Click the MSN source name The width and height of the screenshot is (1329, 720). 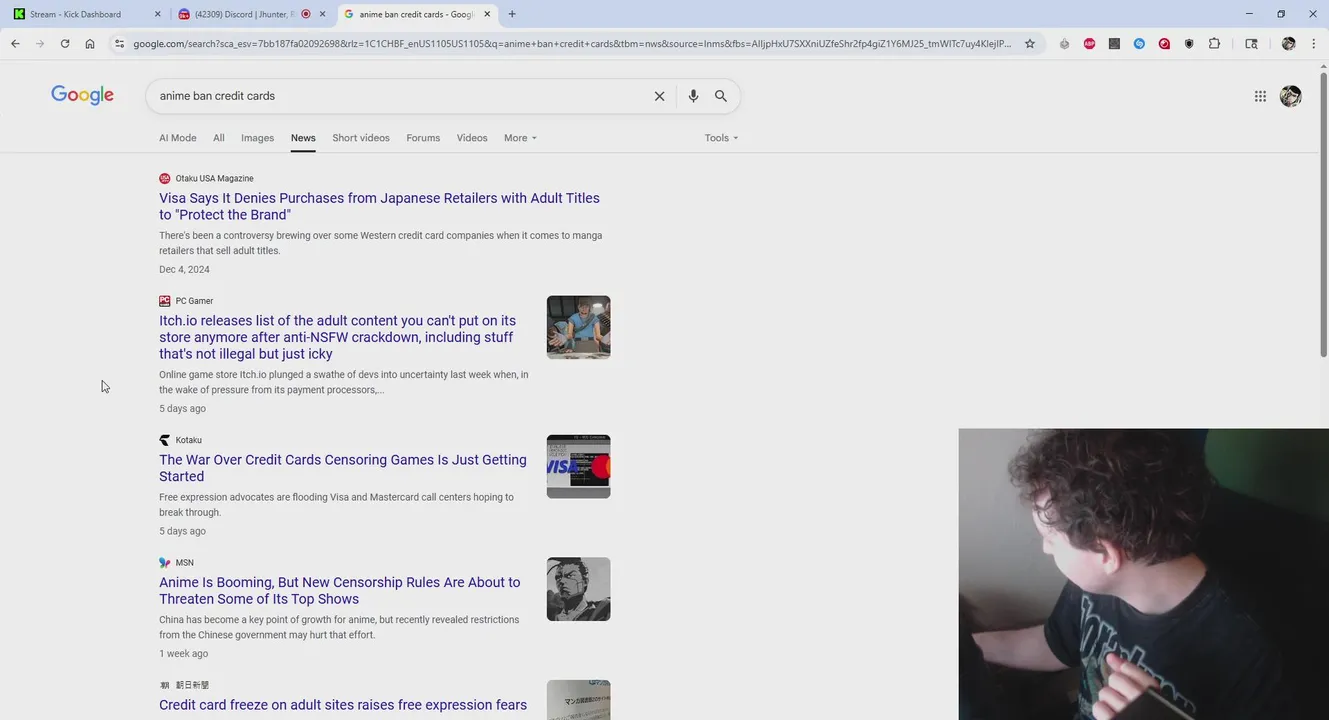(184, 563)
